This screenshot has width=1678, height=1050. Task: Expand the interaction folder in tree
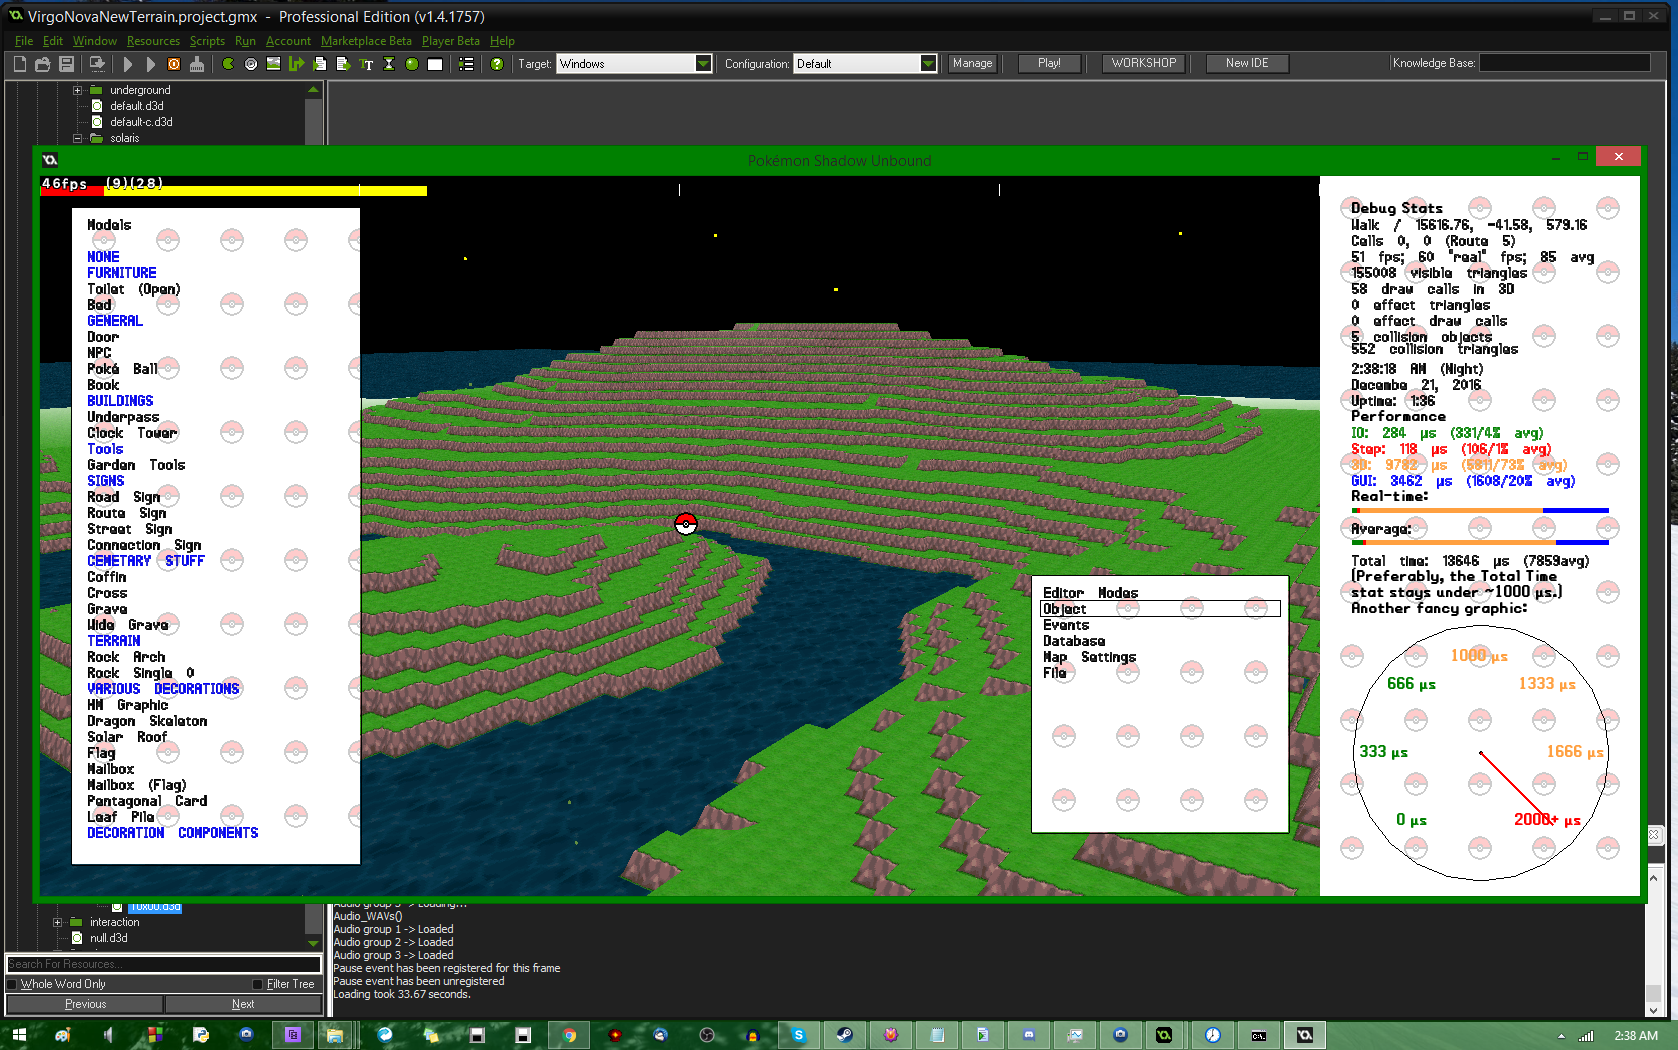coord(57,922)
